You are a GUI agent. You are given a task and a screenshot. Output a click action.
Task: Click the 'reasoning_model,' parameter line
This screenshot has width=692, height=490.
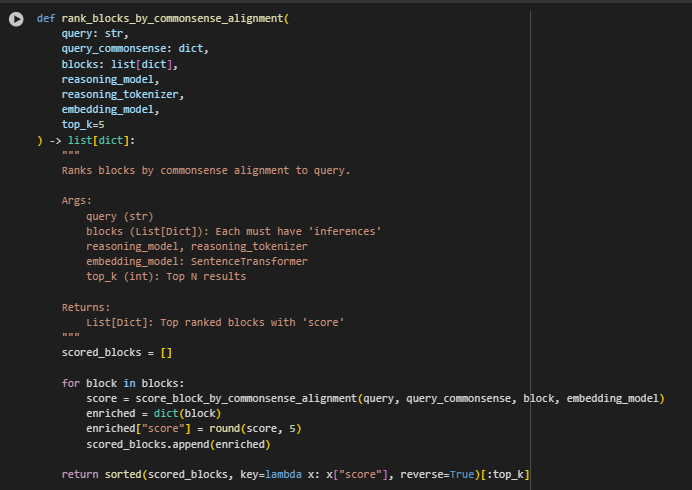pyautogui.click(x=110, y=79)
